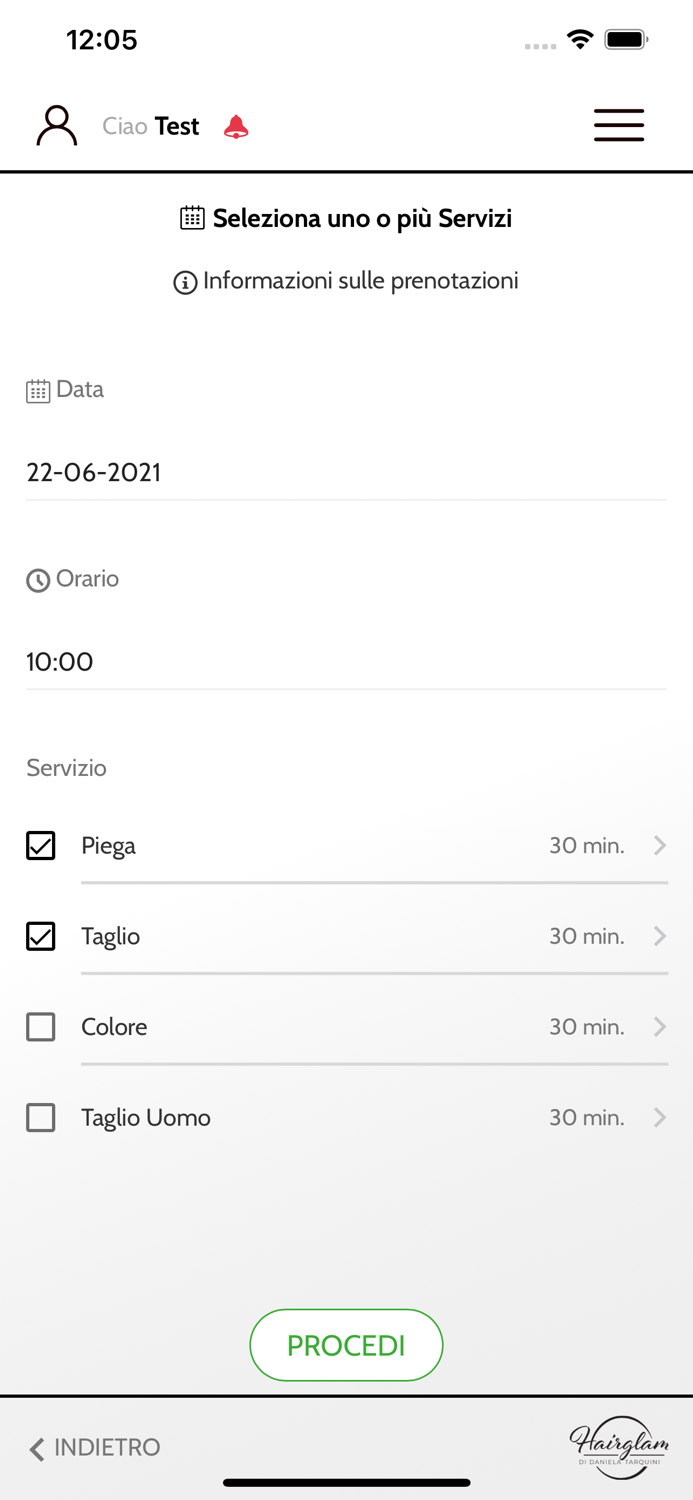Check the Taglio Uomo checkbox
Viewport: 693px width, 1500px height.
click(41, 1117)
